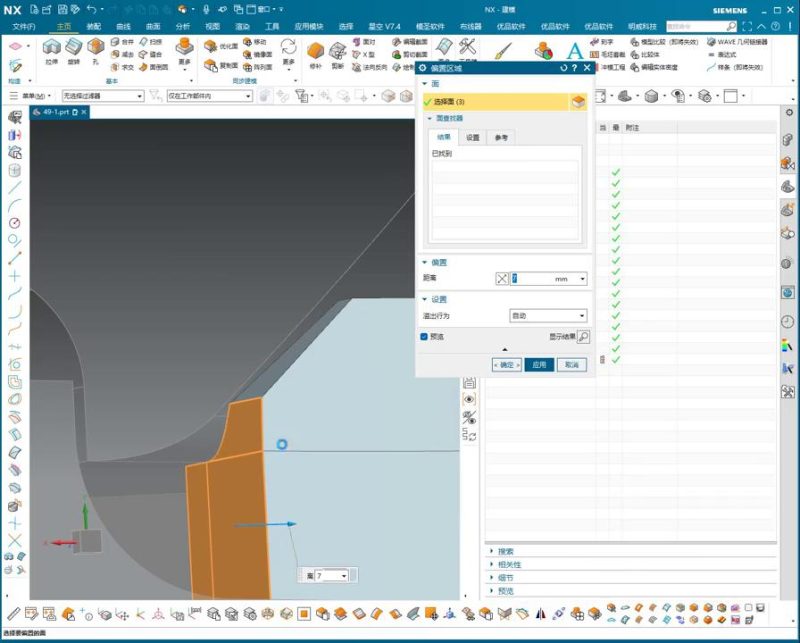This screenshot has height=643, width=800.
Task: Click the 旋转 (Revolve) tool icon
Action: point(73,48)
